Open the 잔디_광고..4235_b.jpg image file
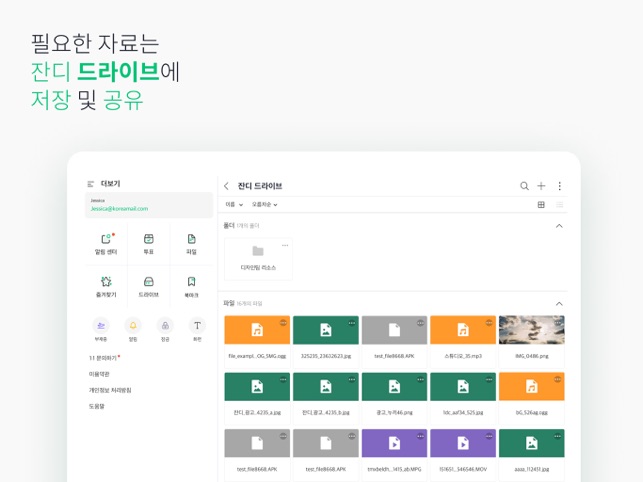 coord(326,397)
